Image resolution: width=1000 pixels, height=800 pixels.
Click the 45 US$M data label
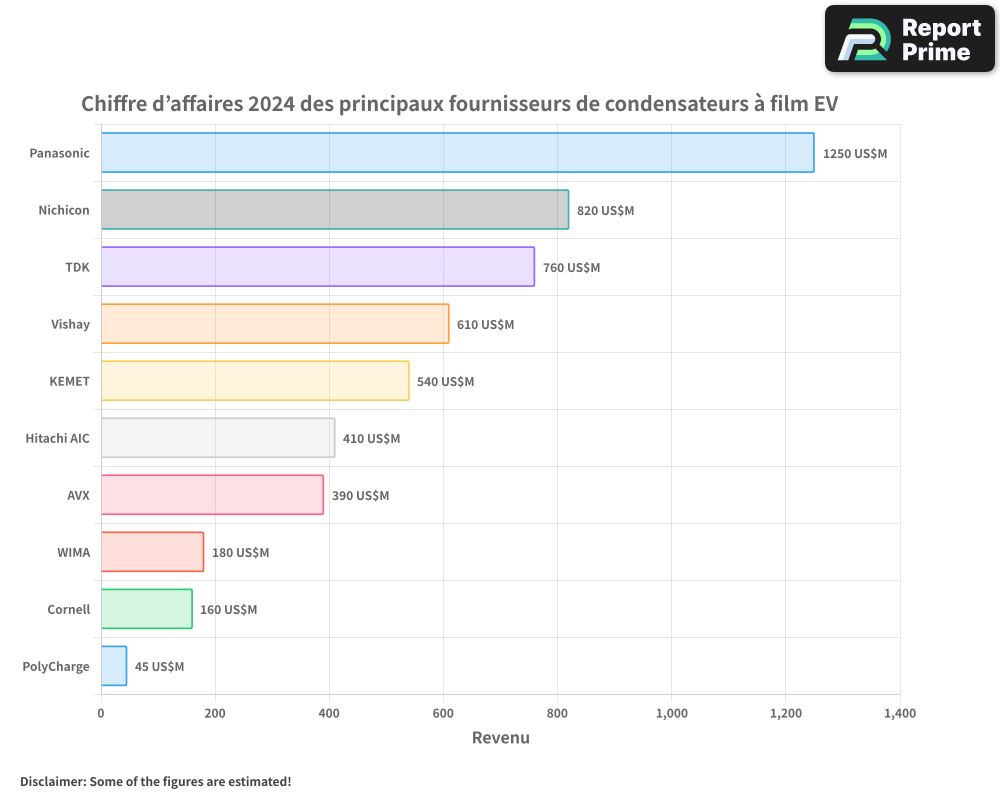[159, 667]
